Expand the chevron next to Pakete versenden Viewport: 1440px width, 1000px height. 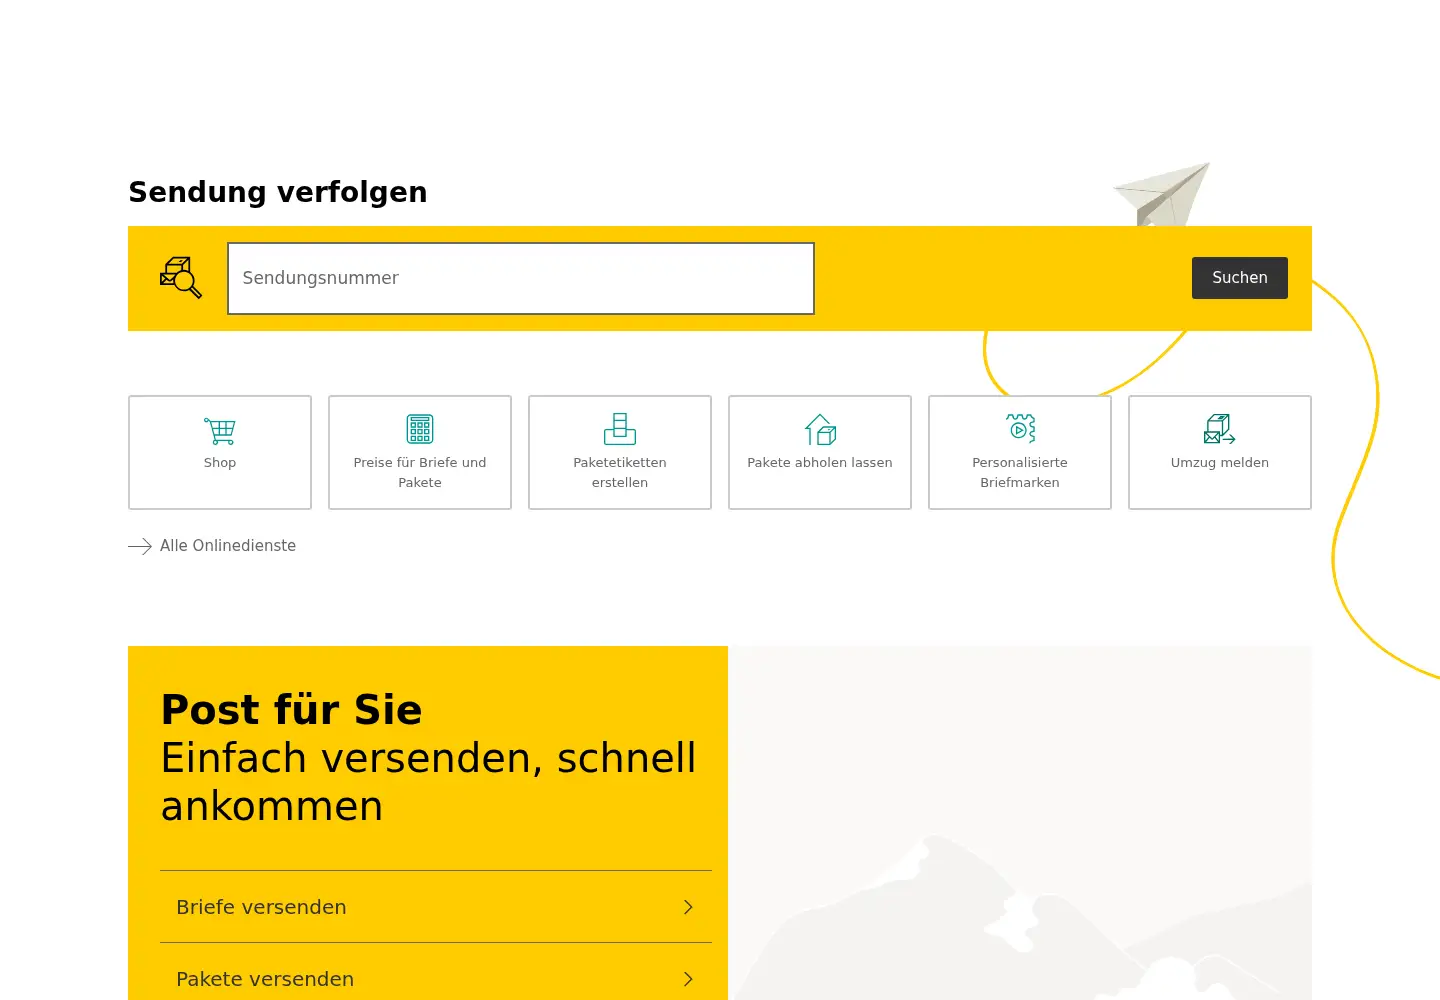688,979
